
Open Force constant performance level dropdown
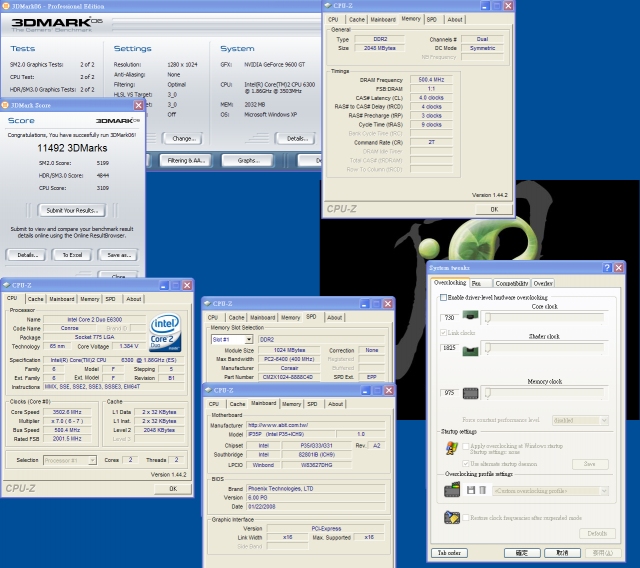pos(604,420)
